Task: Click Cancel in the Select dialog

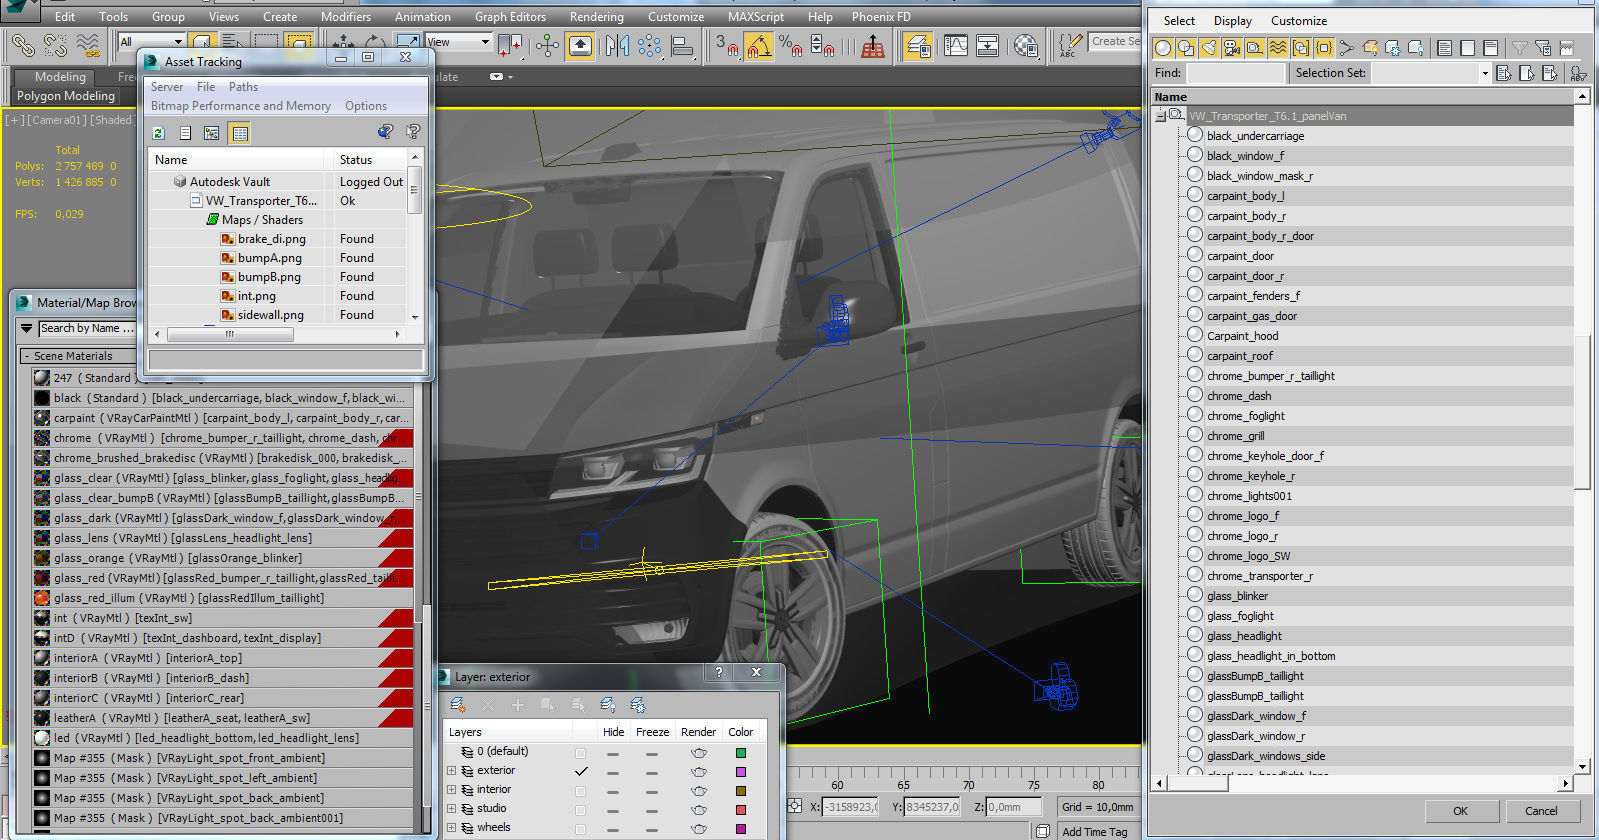Action: (x=1541, y=811)
